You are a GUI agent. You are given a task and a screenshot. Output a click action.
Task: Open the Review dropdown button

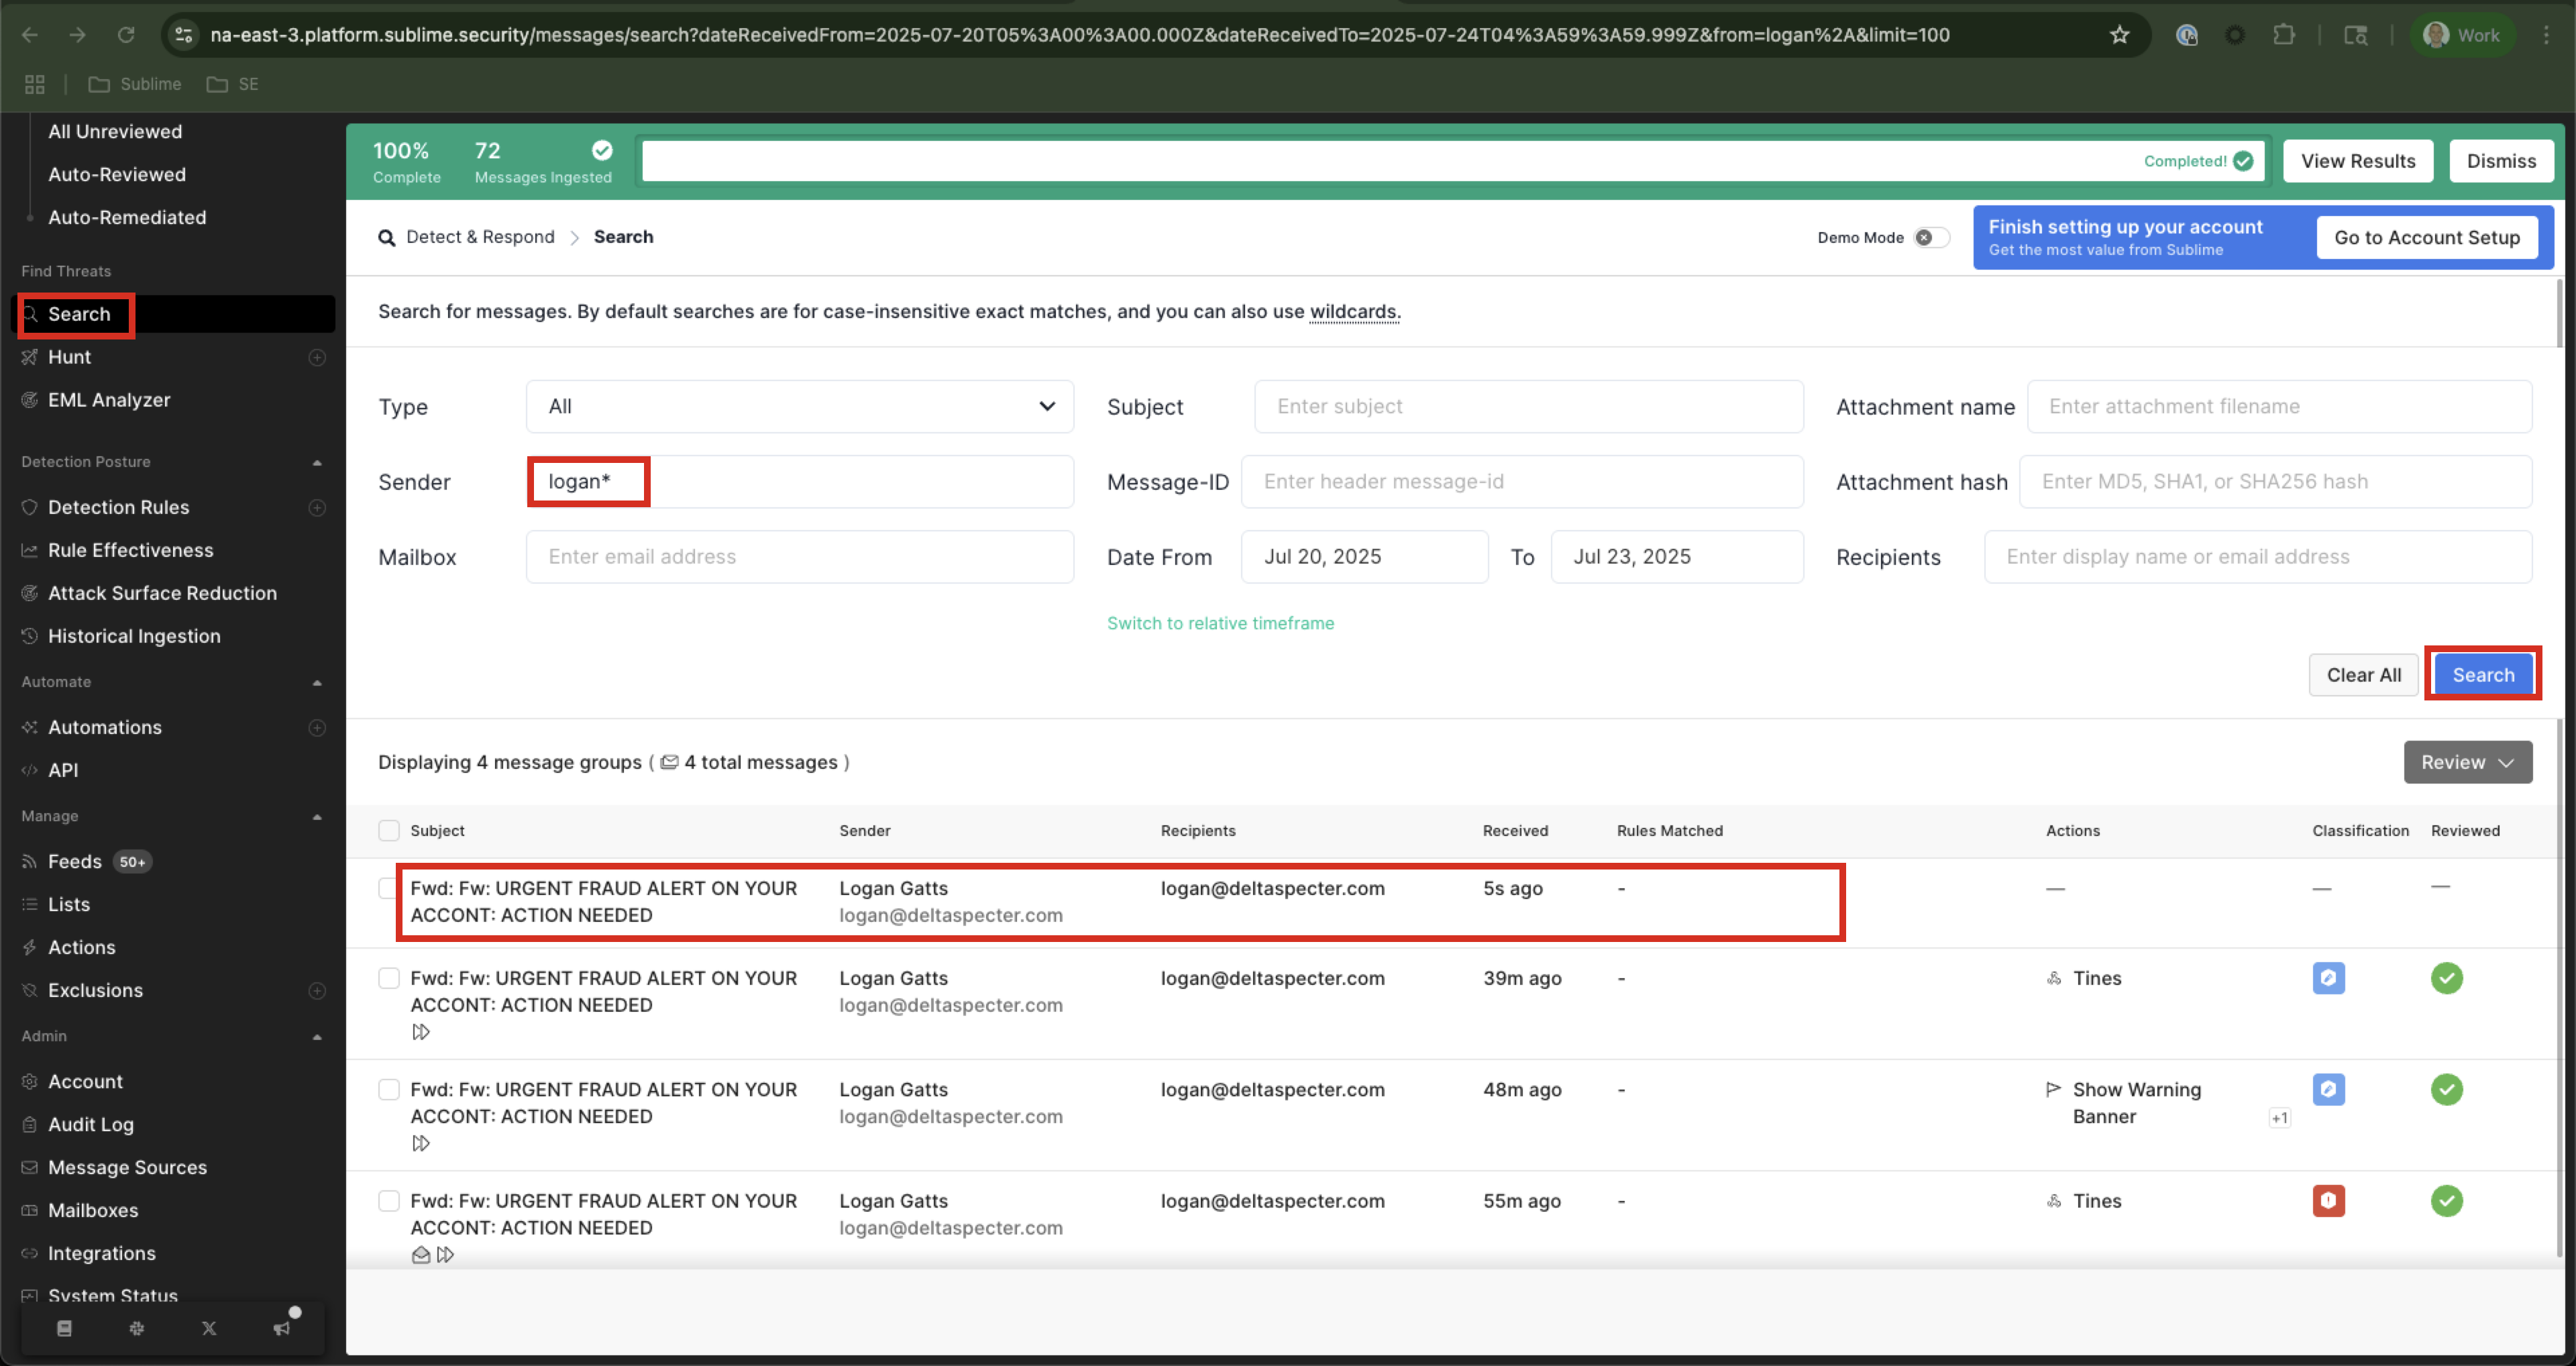(x=2467, y=762)
